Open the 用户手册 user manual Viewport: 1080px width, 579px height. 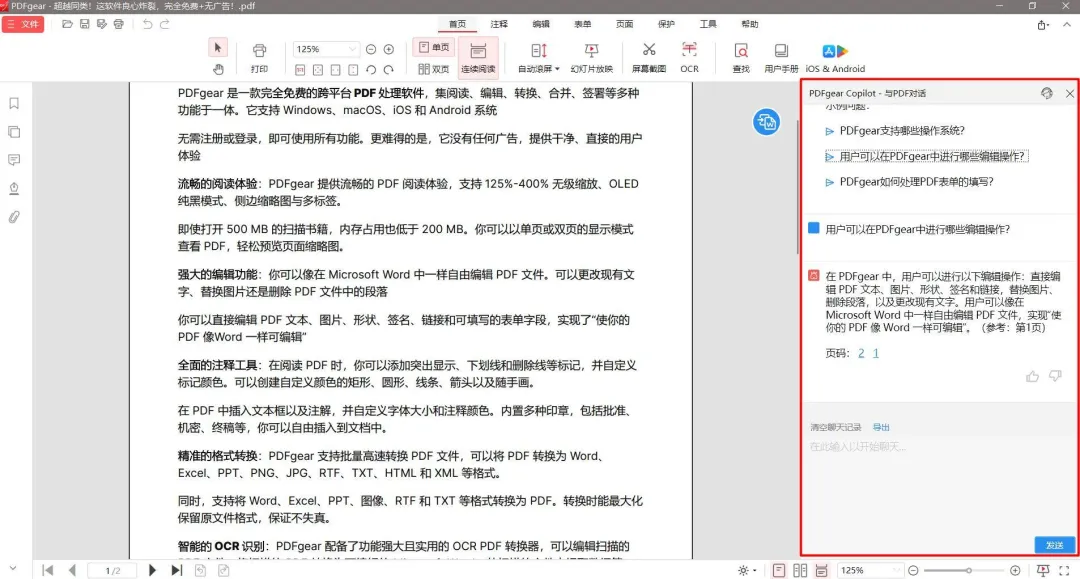pos(780,58)
